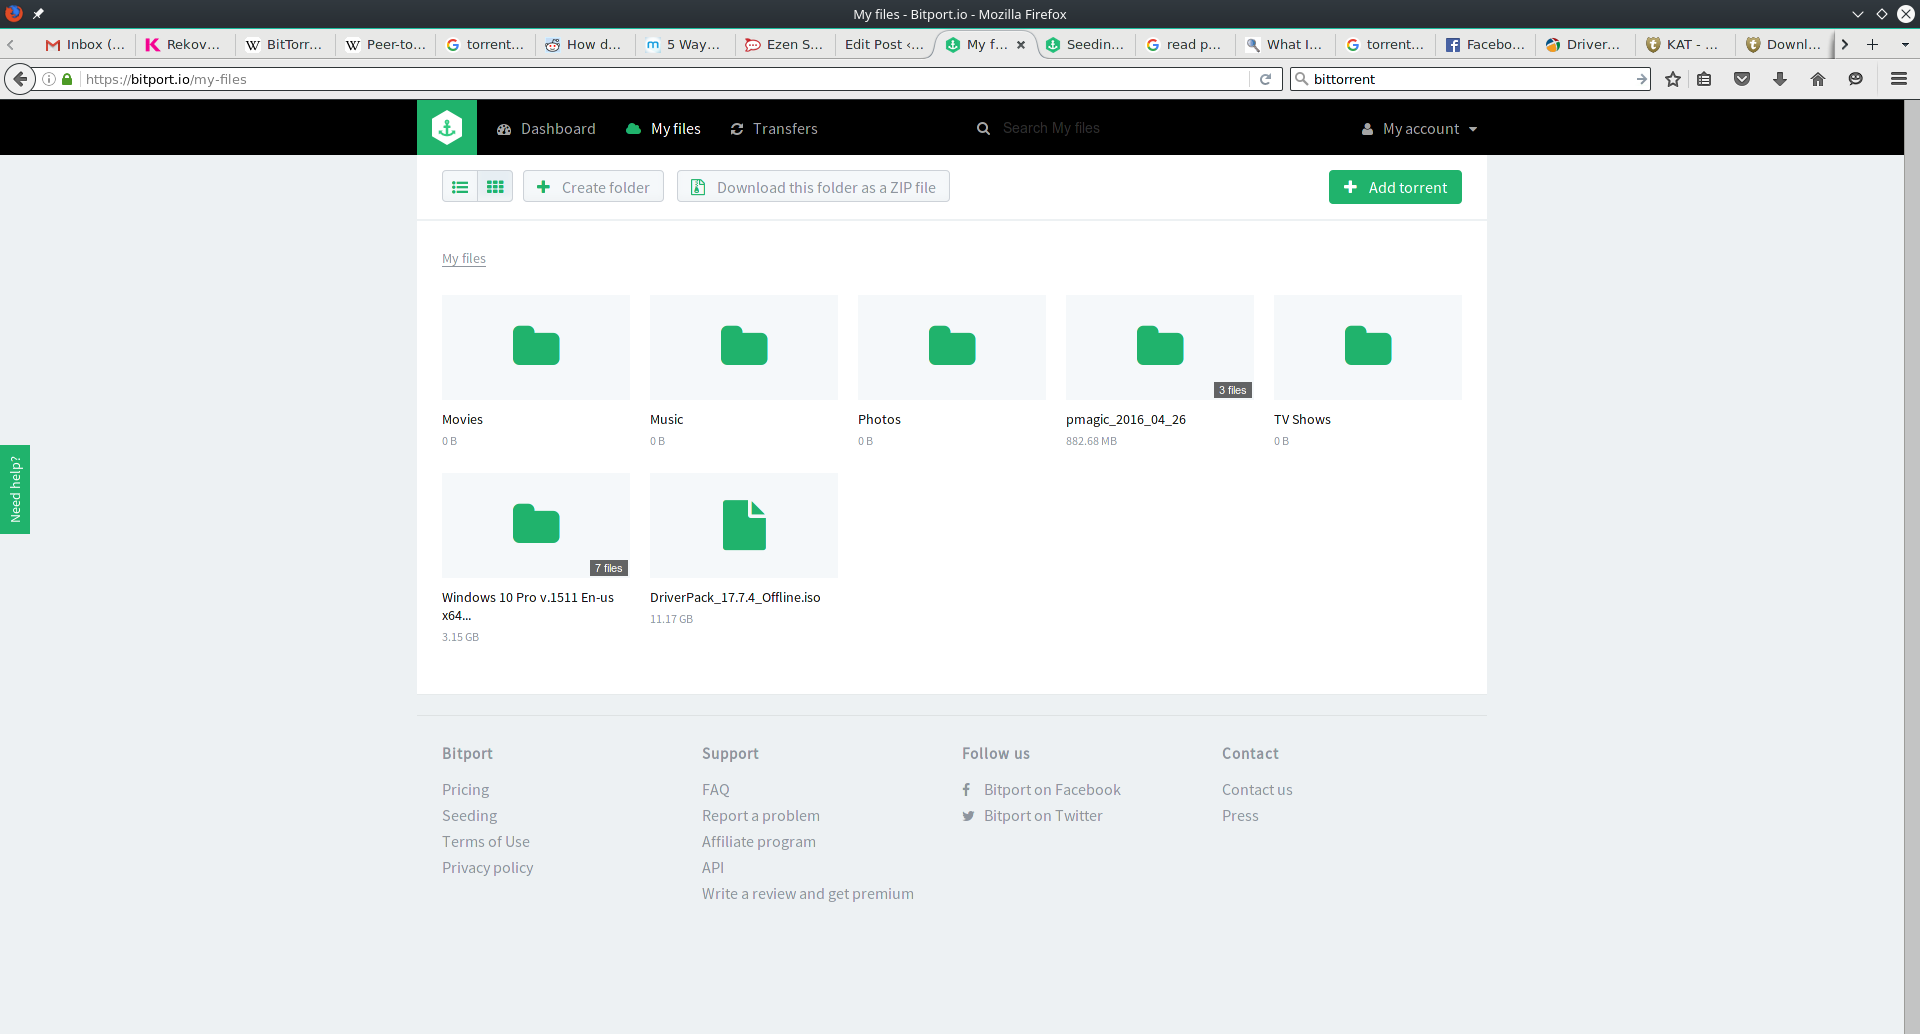This screenshot has height=1034, width=1920.
Task: Open the FAQ link
Action: coord(716,790)
